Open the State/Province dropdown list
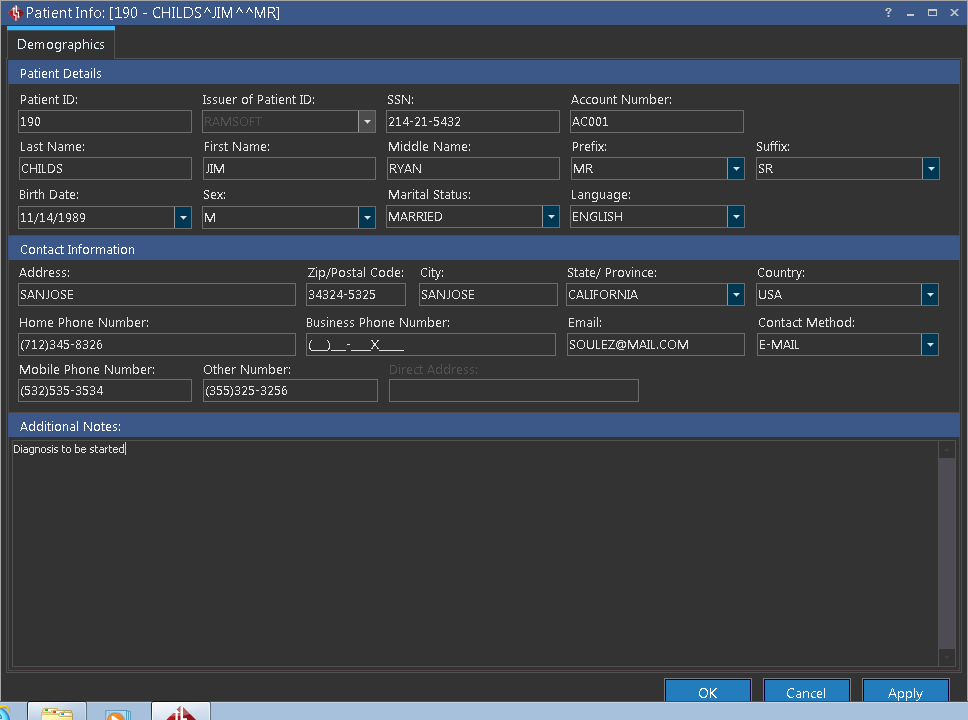The image size is (968, 720). [736, 295]
